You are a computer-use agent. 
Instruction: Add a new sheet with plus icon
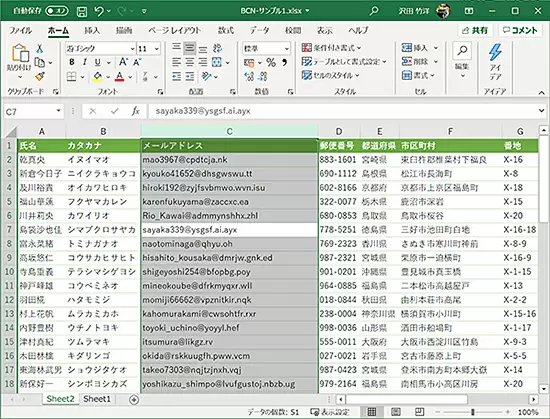pyautogui.click(x=134, y=399)
